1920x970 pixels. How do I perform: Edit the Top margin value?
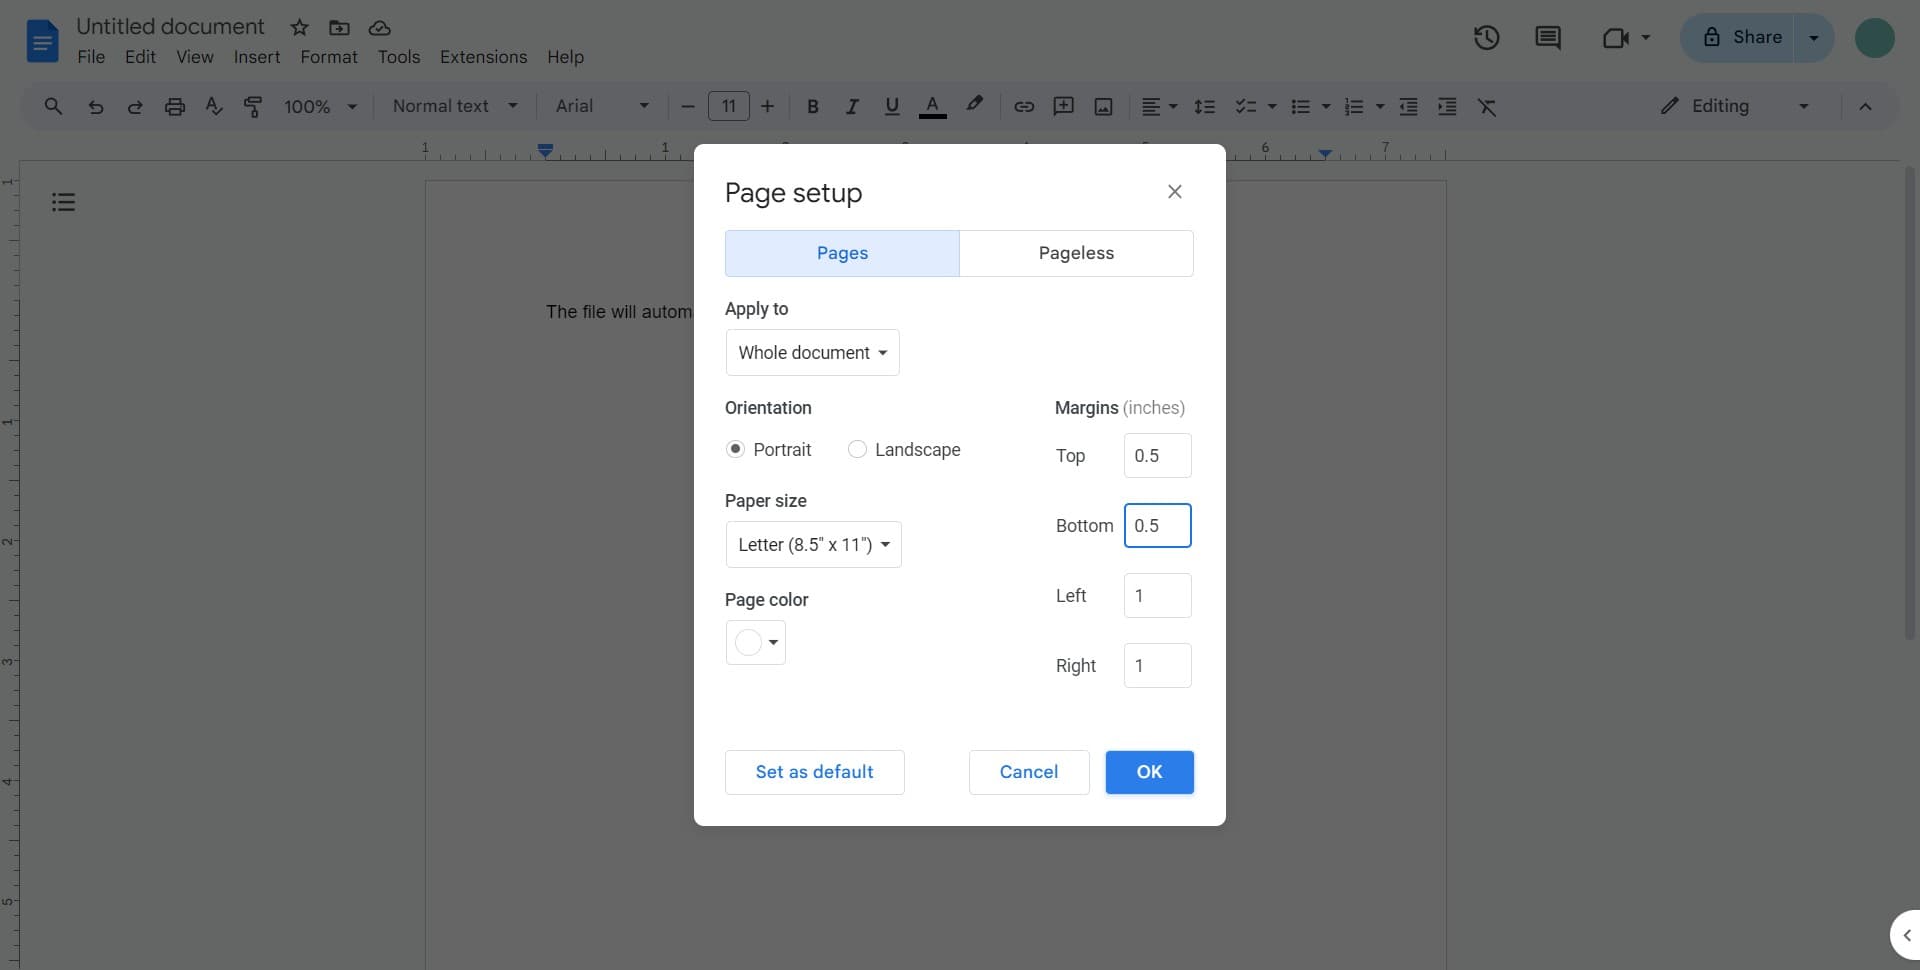[1157, 455]
